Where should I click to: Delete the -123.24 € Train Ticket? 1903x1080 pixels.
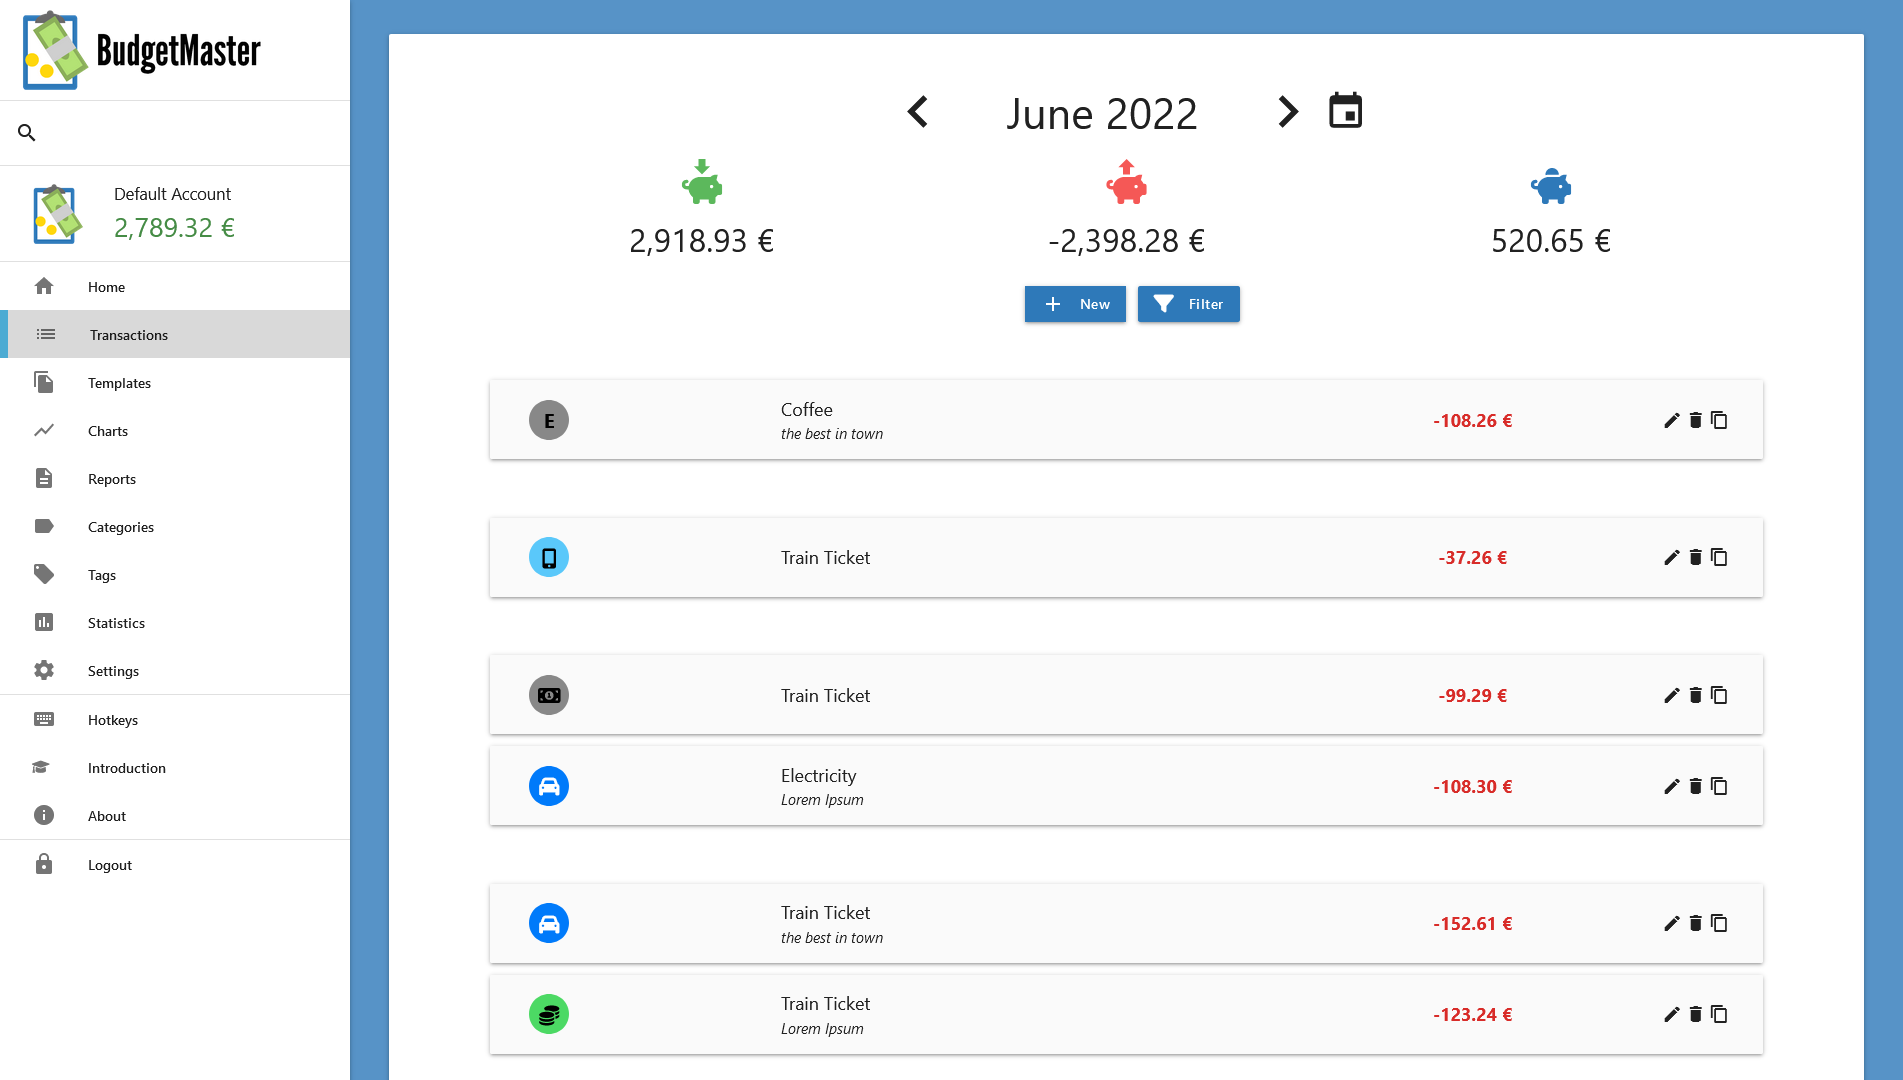(1695, 1014)
